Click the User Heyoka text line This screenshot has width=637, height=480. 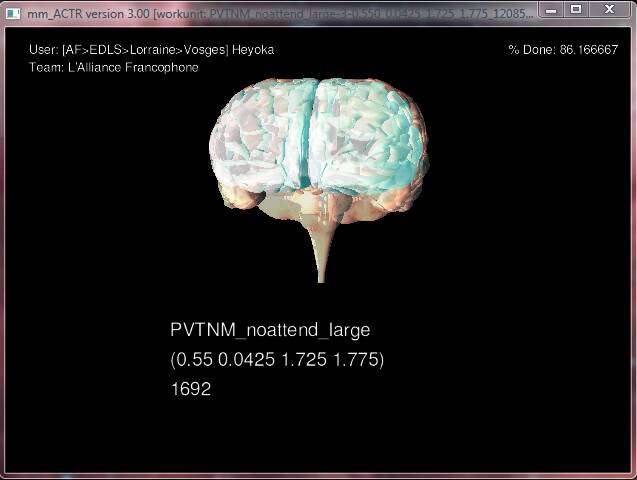152,49
